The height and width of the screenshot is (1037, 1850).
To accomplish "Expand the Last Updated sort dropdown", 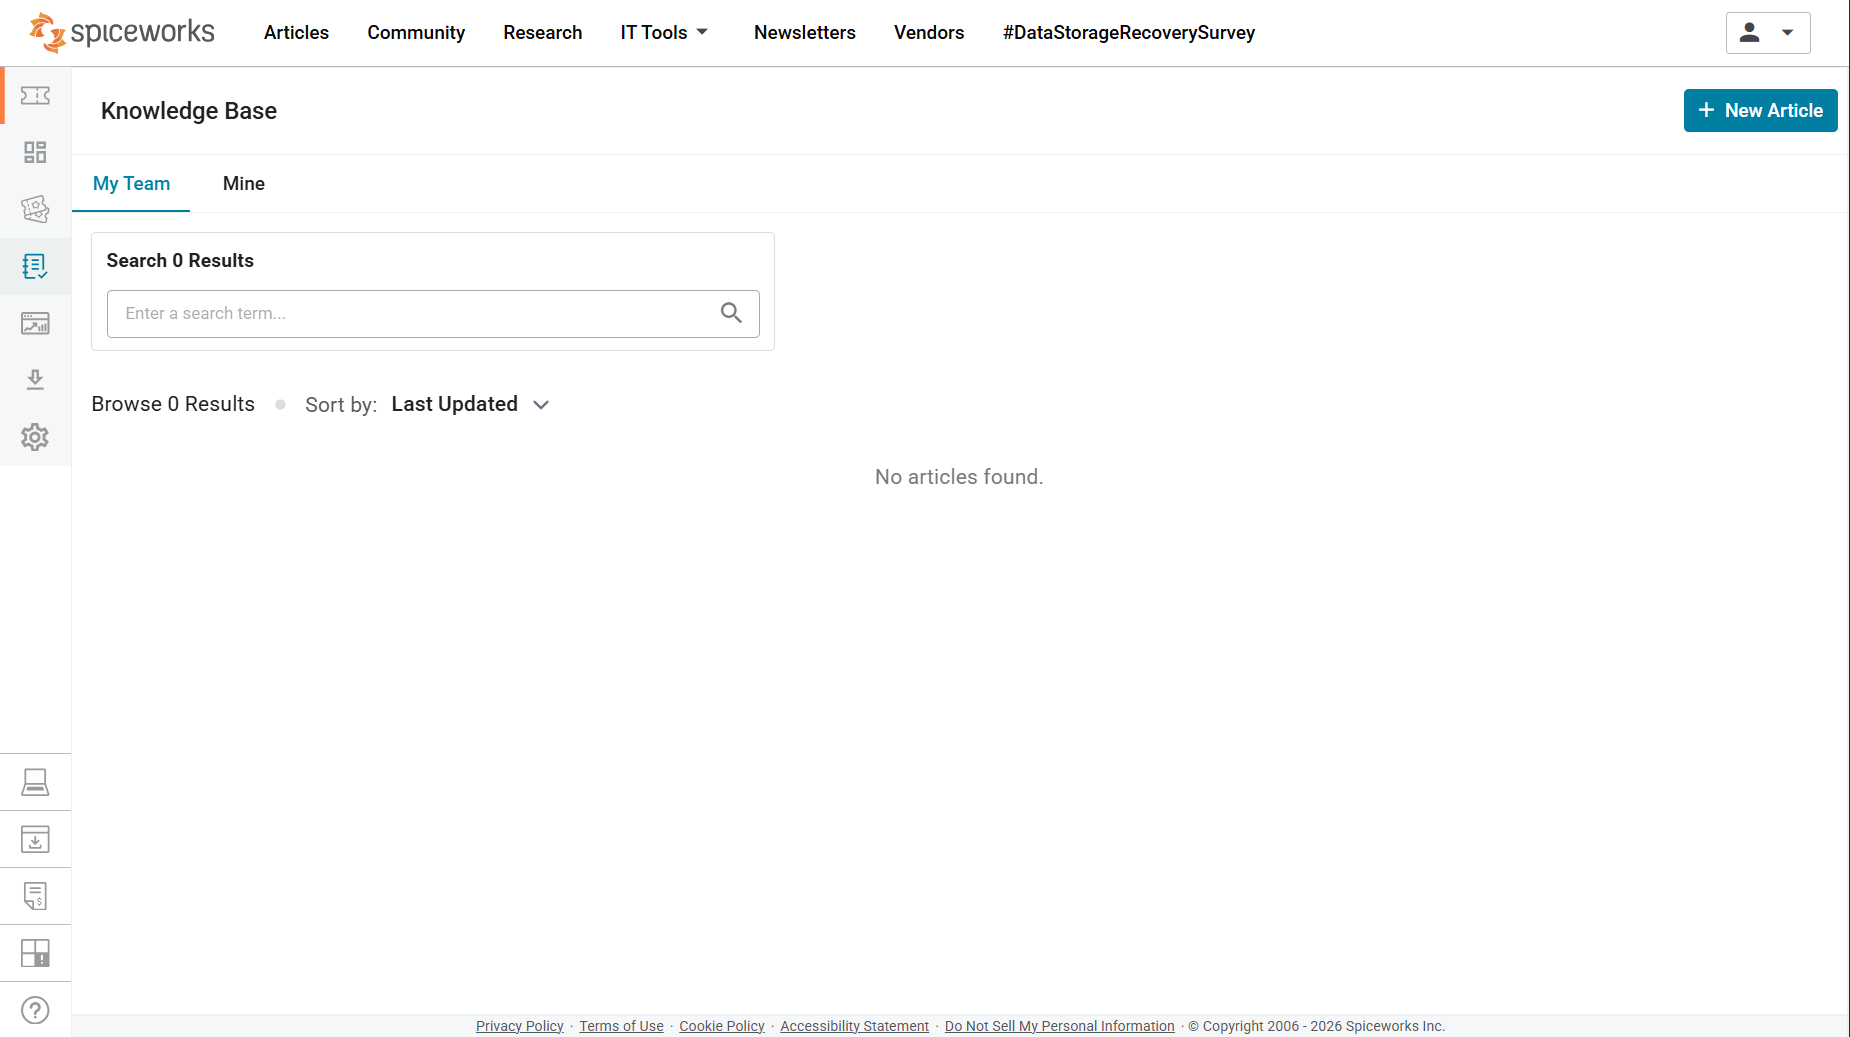I will click(470, 405).
